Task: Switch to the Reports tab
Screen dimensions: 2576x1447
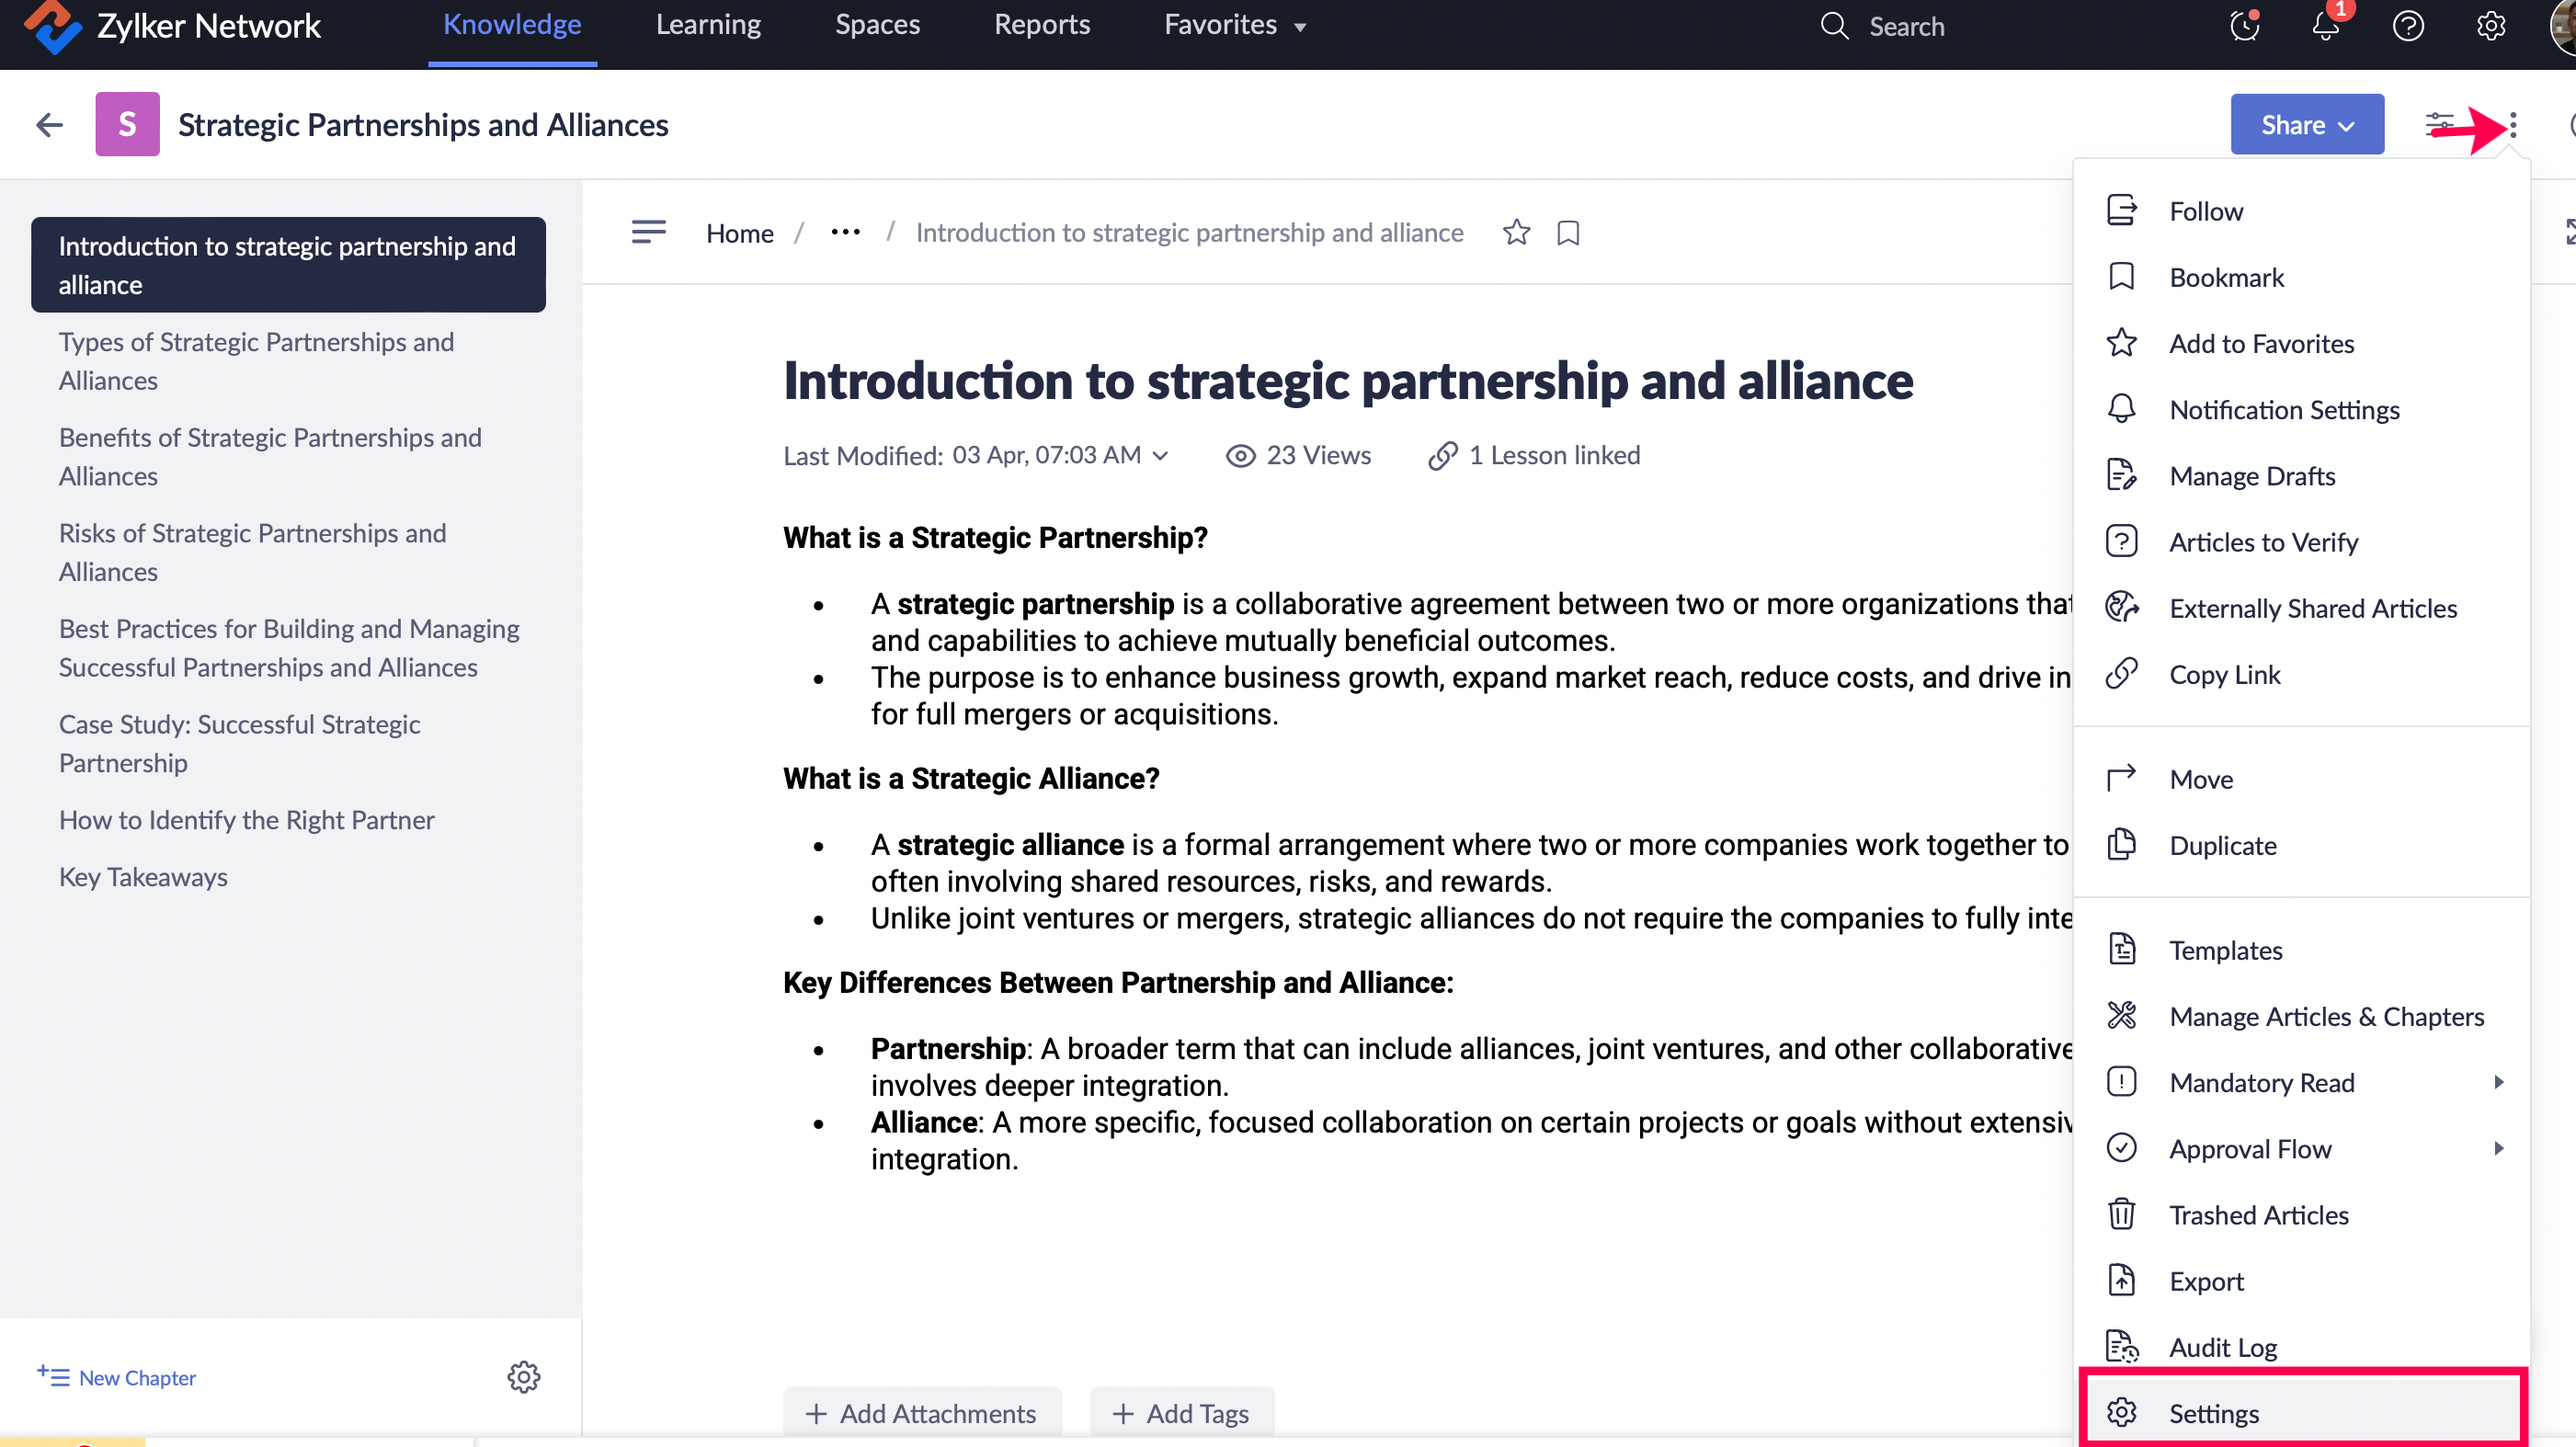Action: point(1042,25)
